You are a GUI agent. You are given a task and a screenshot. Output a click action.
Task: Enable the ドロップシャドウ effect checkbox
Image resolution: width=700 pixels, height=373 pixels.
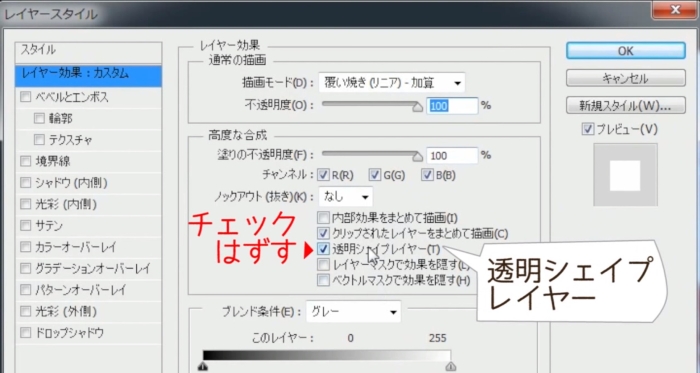tap(25, 332)
